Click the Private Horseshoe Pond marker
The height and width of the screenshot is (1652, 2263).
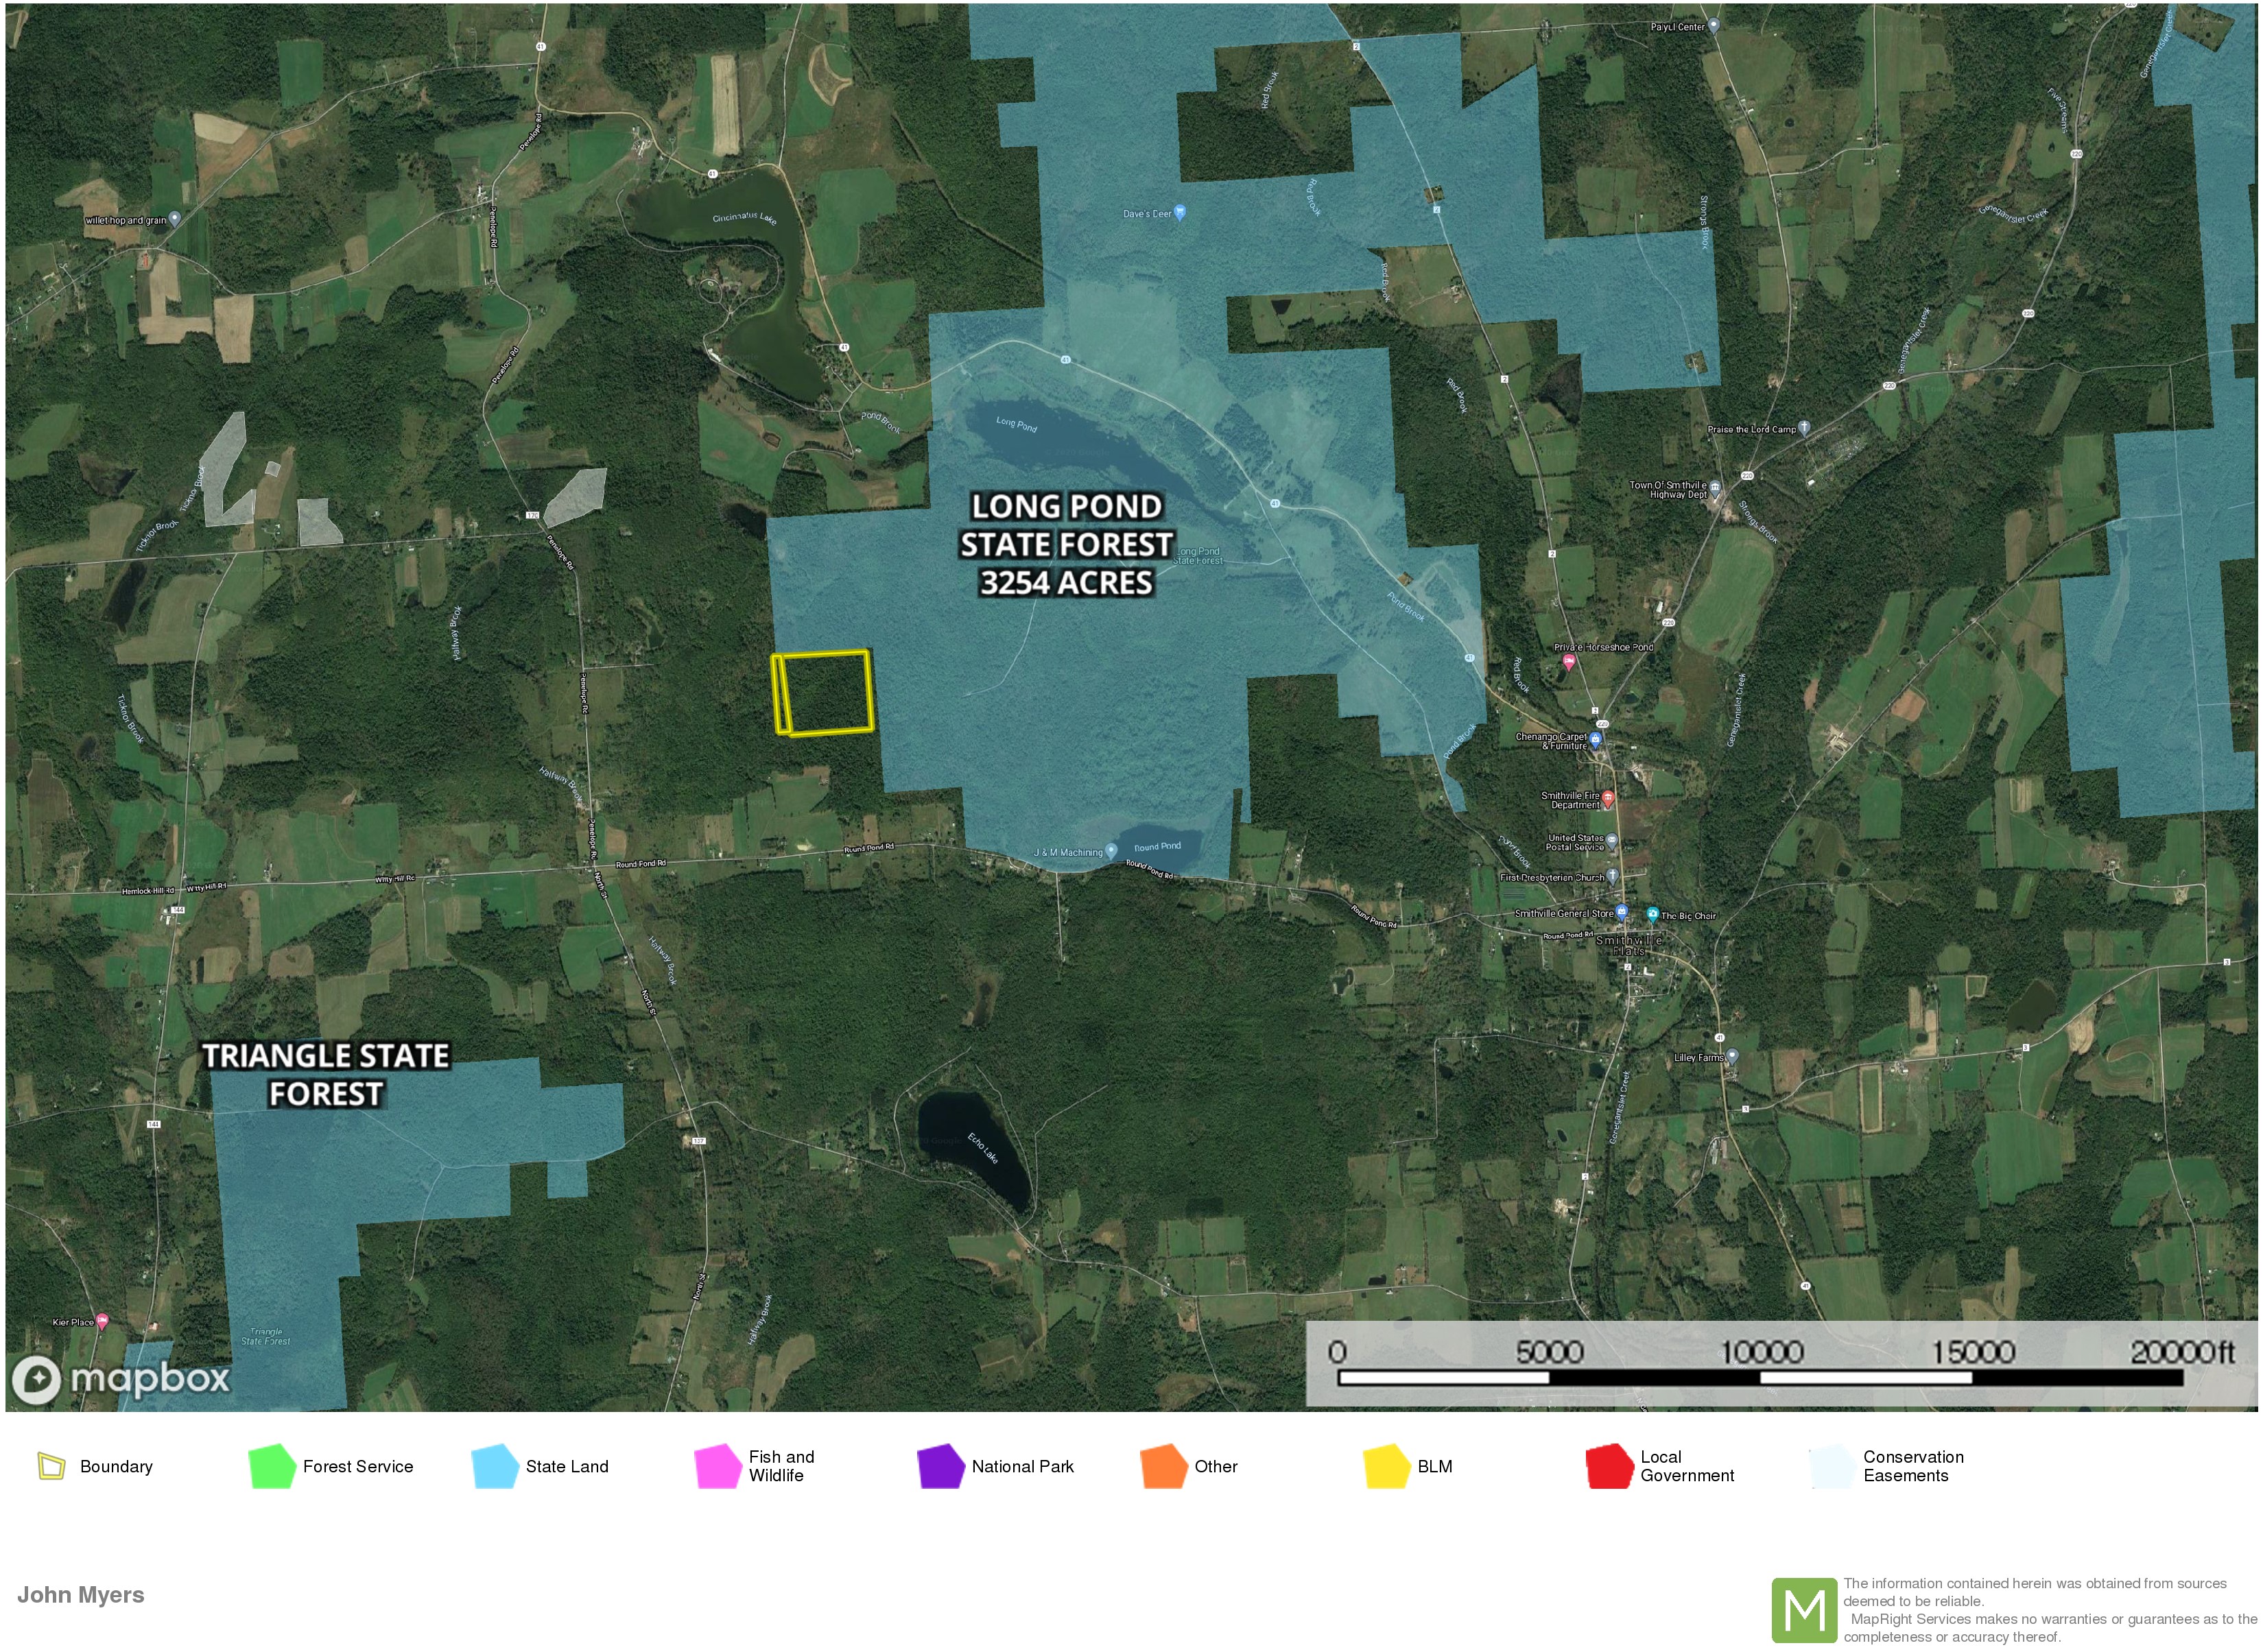(x=1569, y=662)
